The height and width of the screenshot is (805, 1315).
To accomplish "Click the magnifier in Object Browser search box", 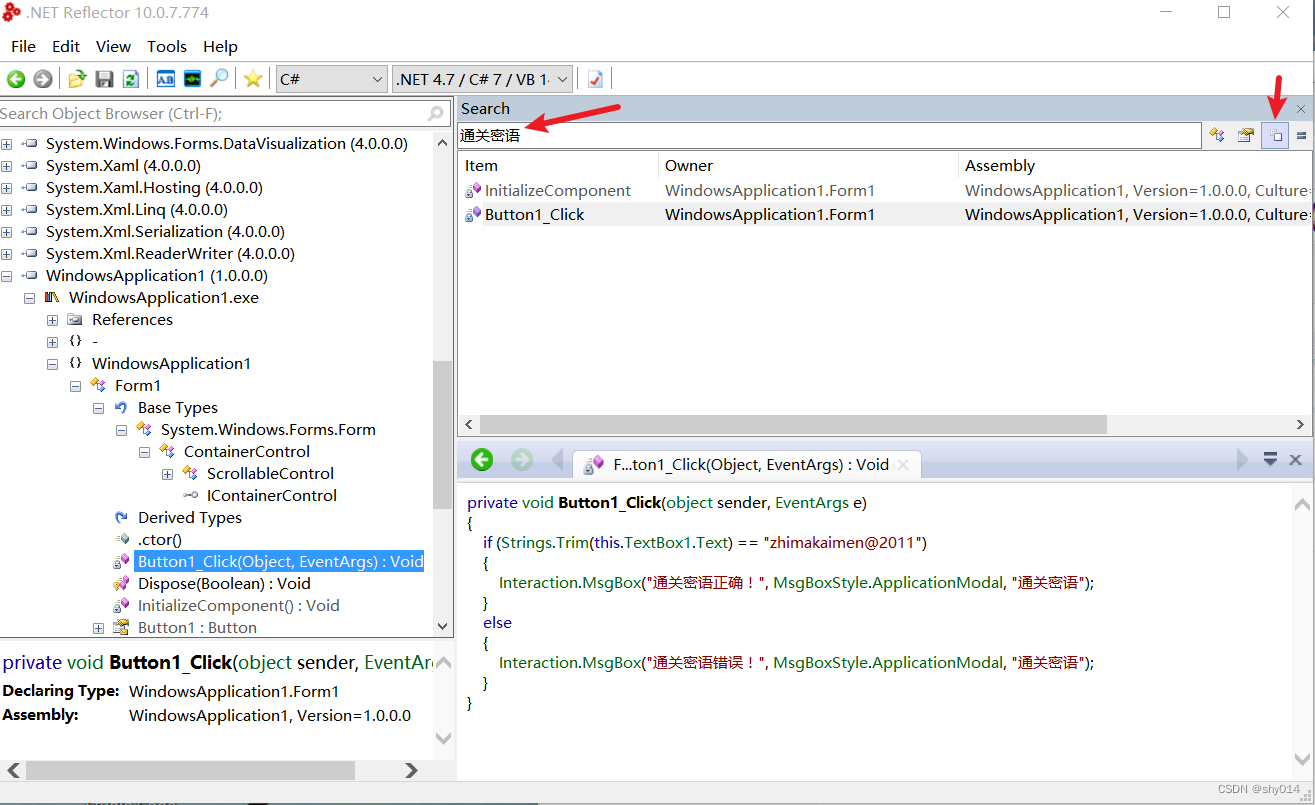I will coord(435,113).
